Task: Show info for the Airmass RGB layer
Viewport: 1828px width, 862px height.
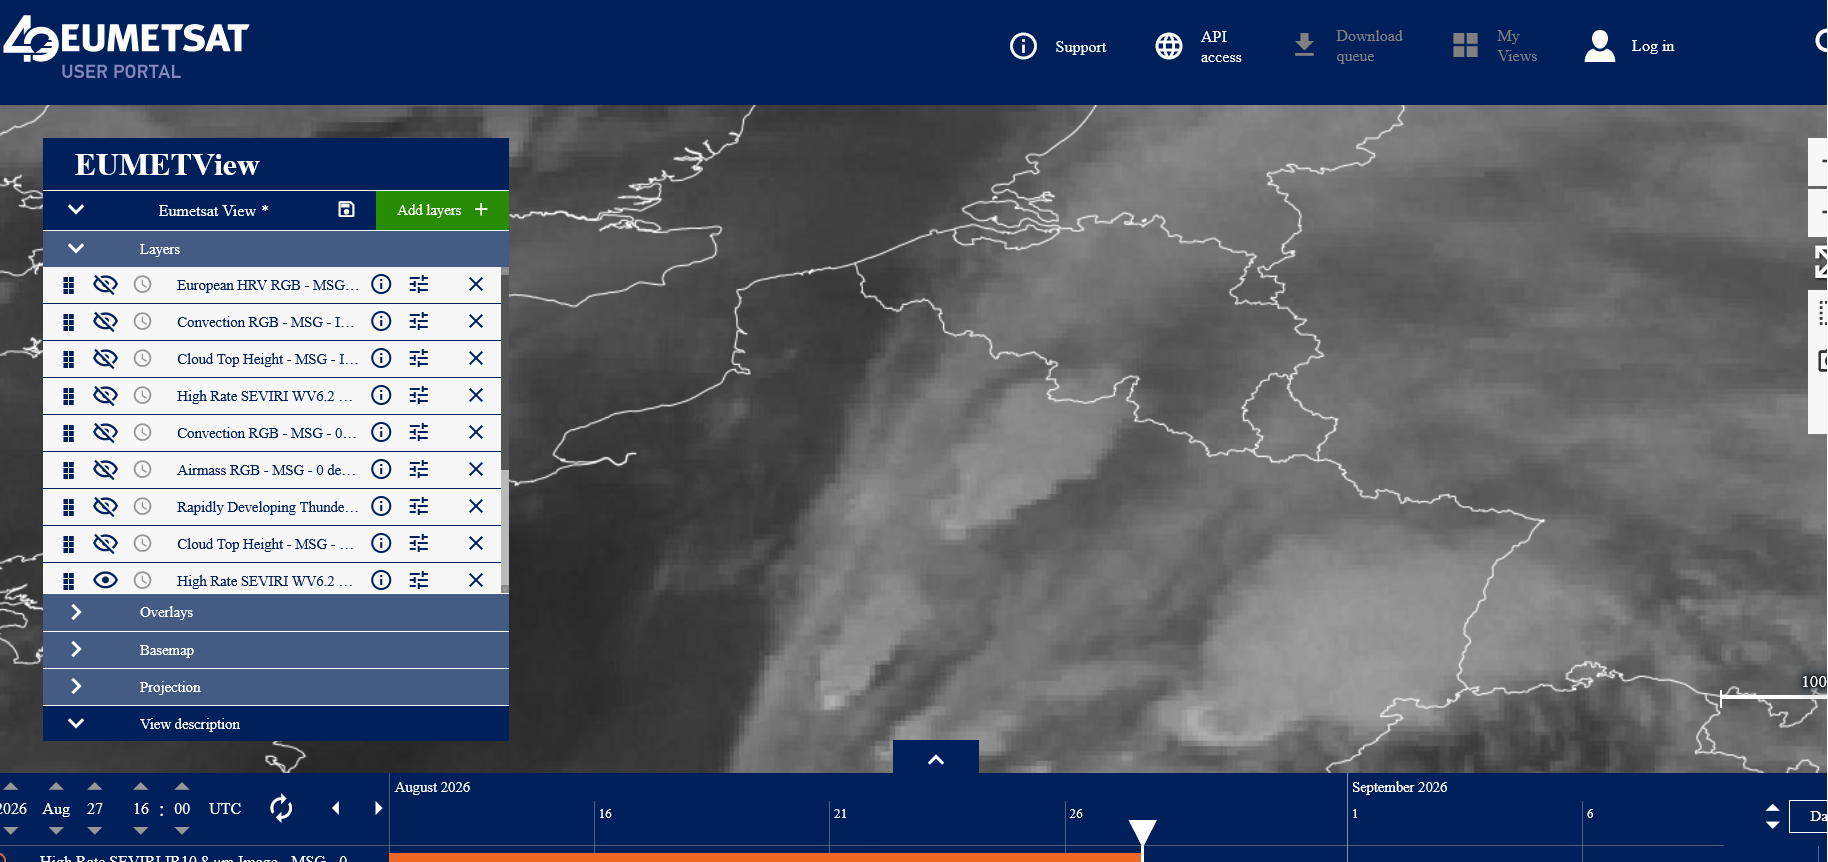Action: (x=381, y=469)
